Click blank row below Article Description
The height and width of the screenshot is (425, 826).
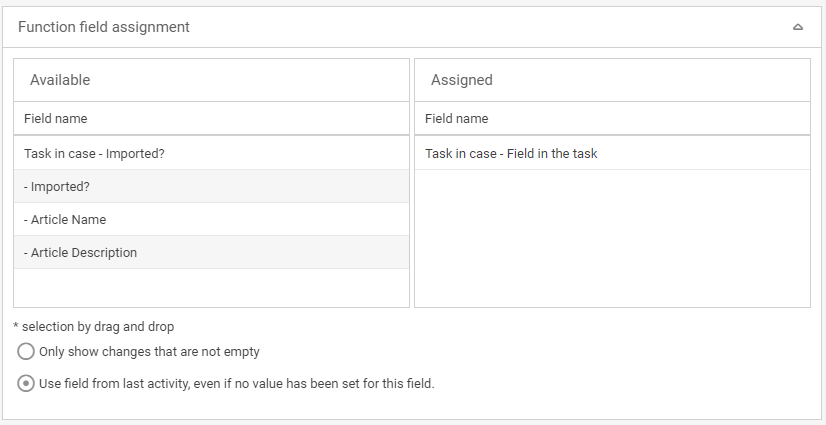click(x=210, y=287)
